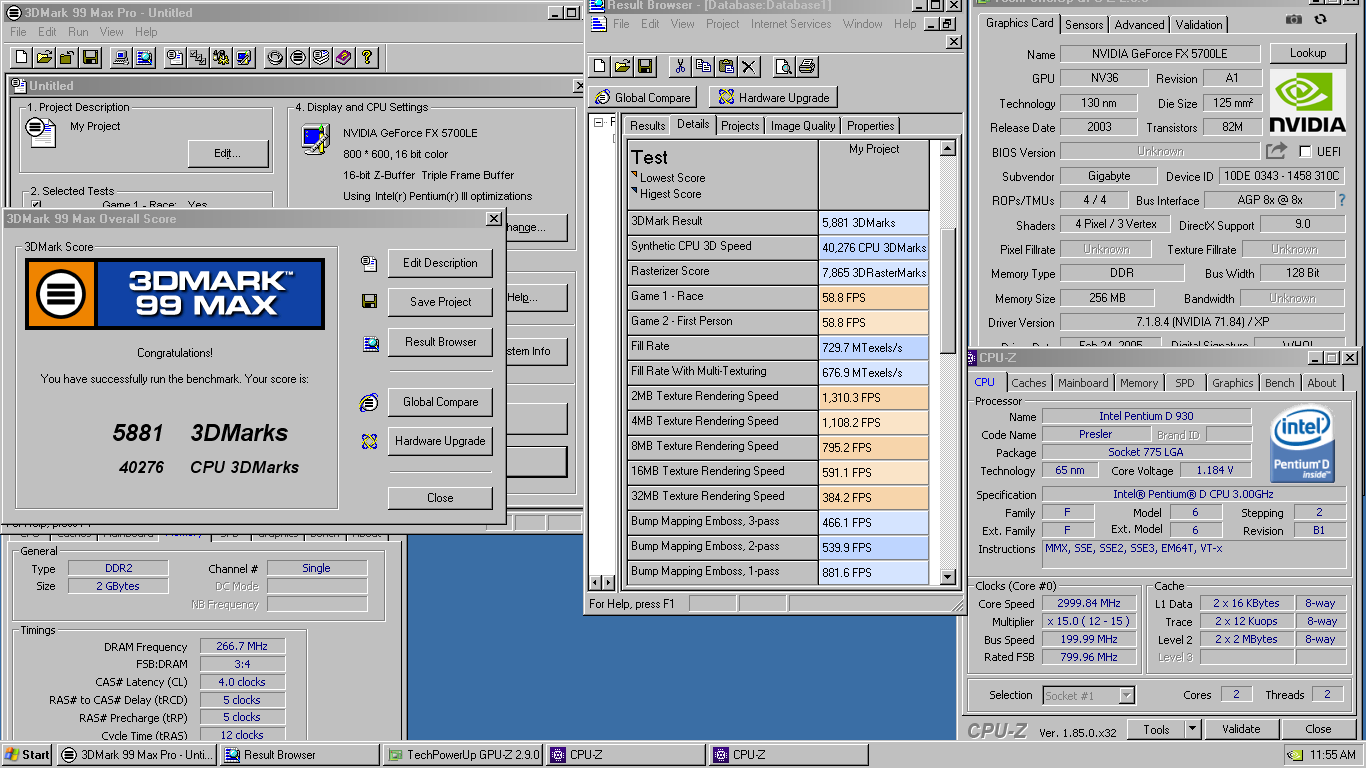The height and width of the screenshot is (768, 1366).
Task: Open the Tools dropdown arrow in CPU-Z
Action: [x=1193, y=729]
